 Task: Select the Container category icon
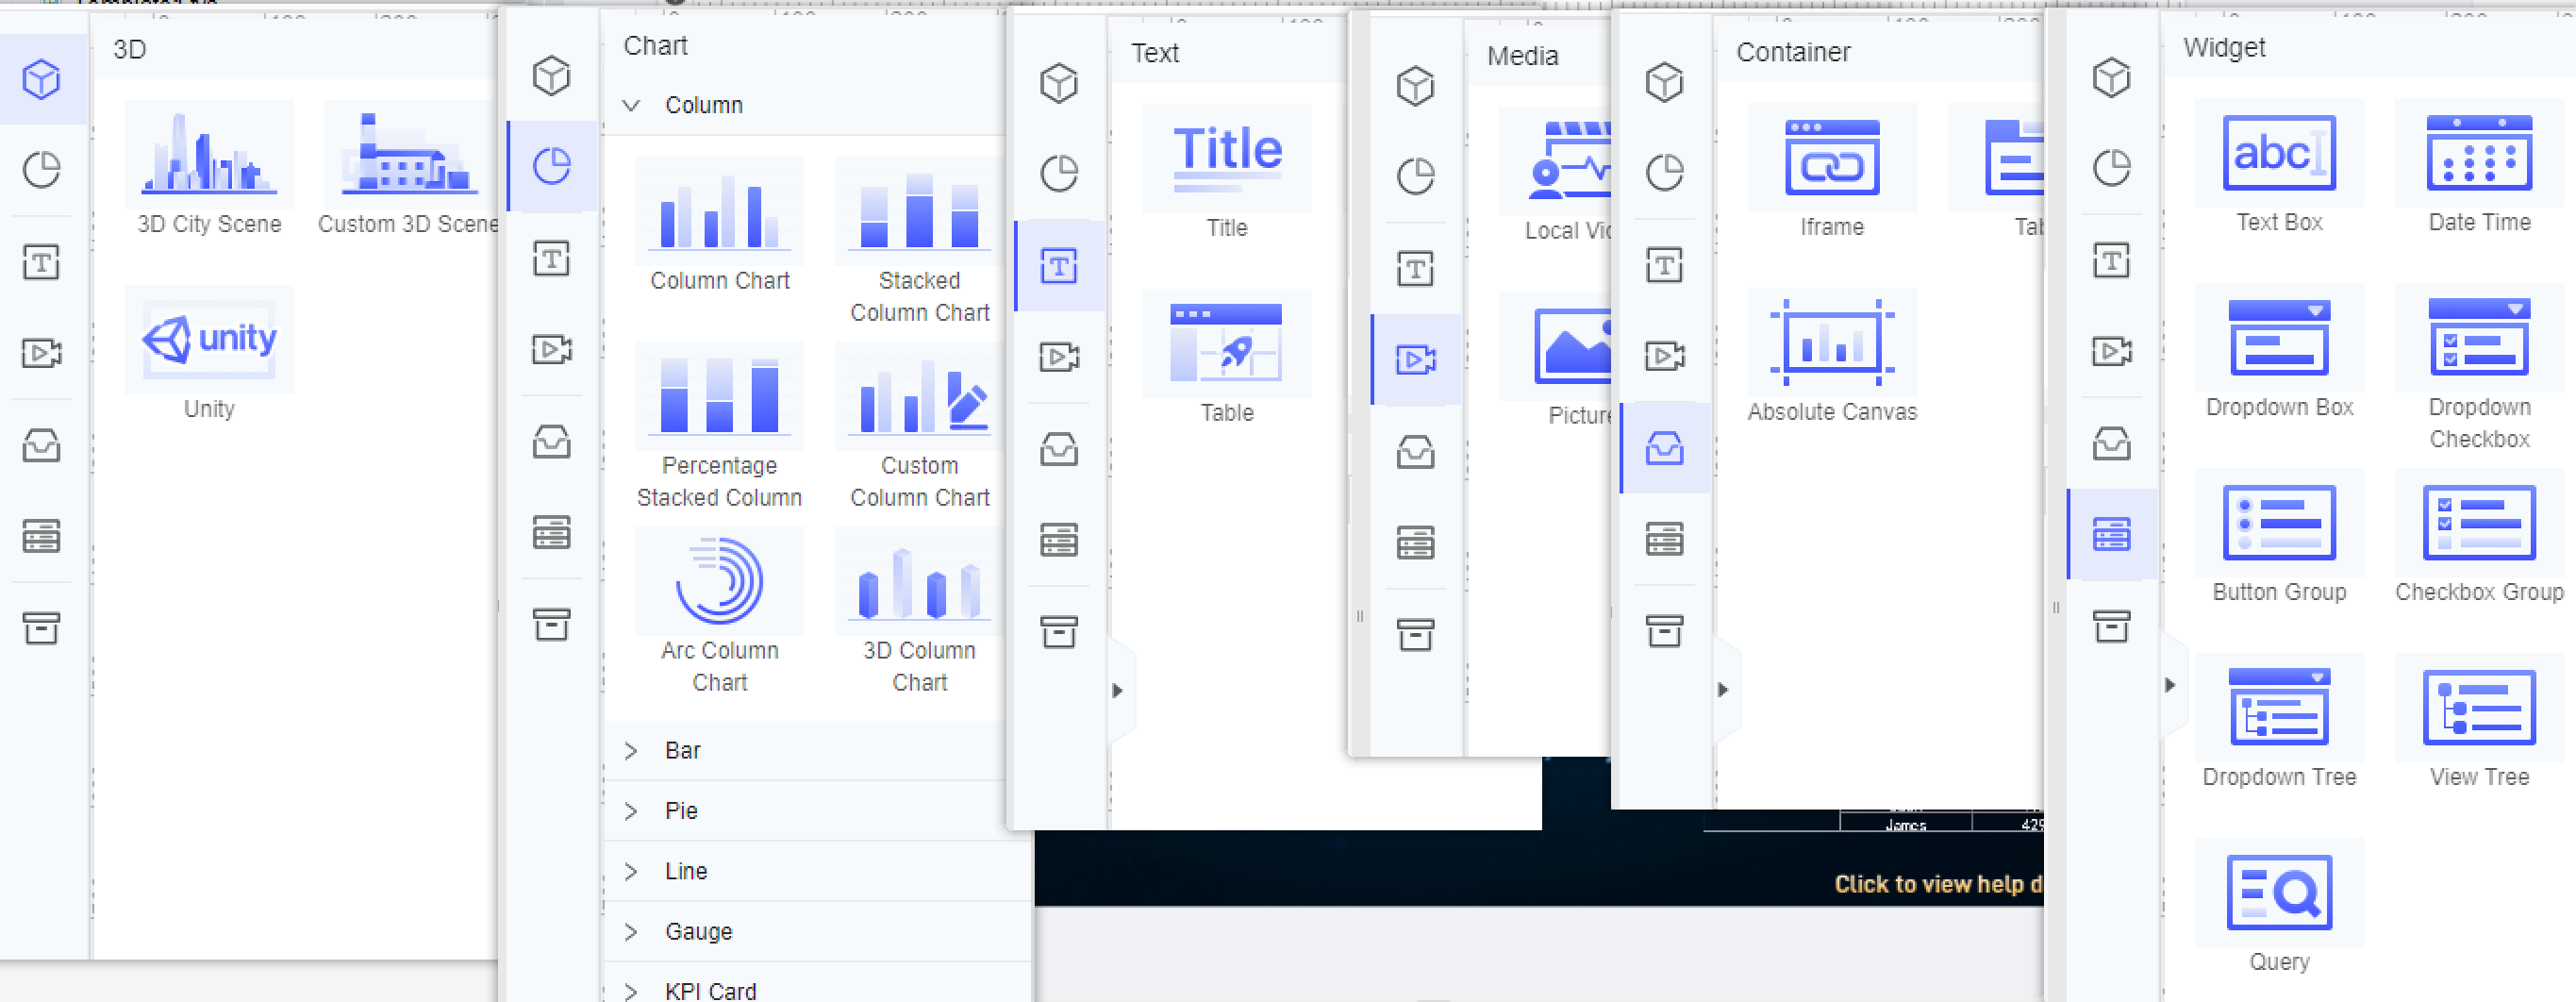point(1663,449)
